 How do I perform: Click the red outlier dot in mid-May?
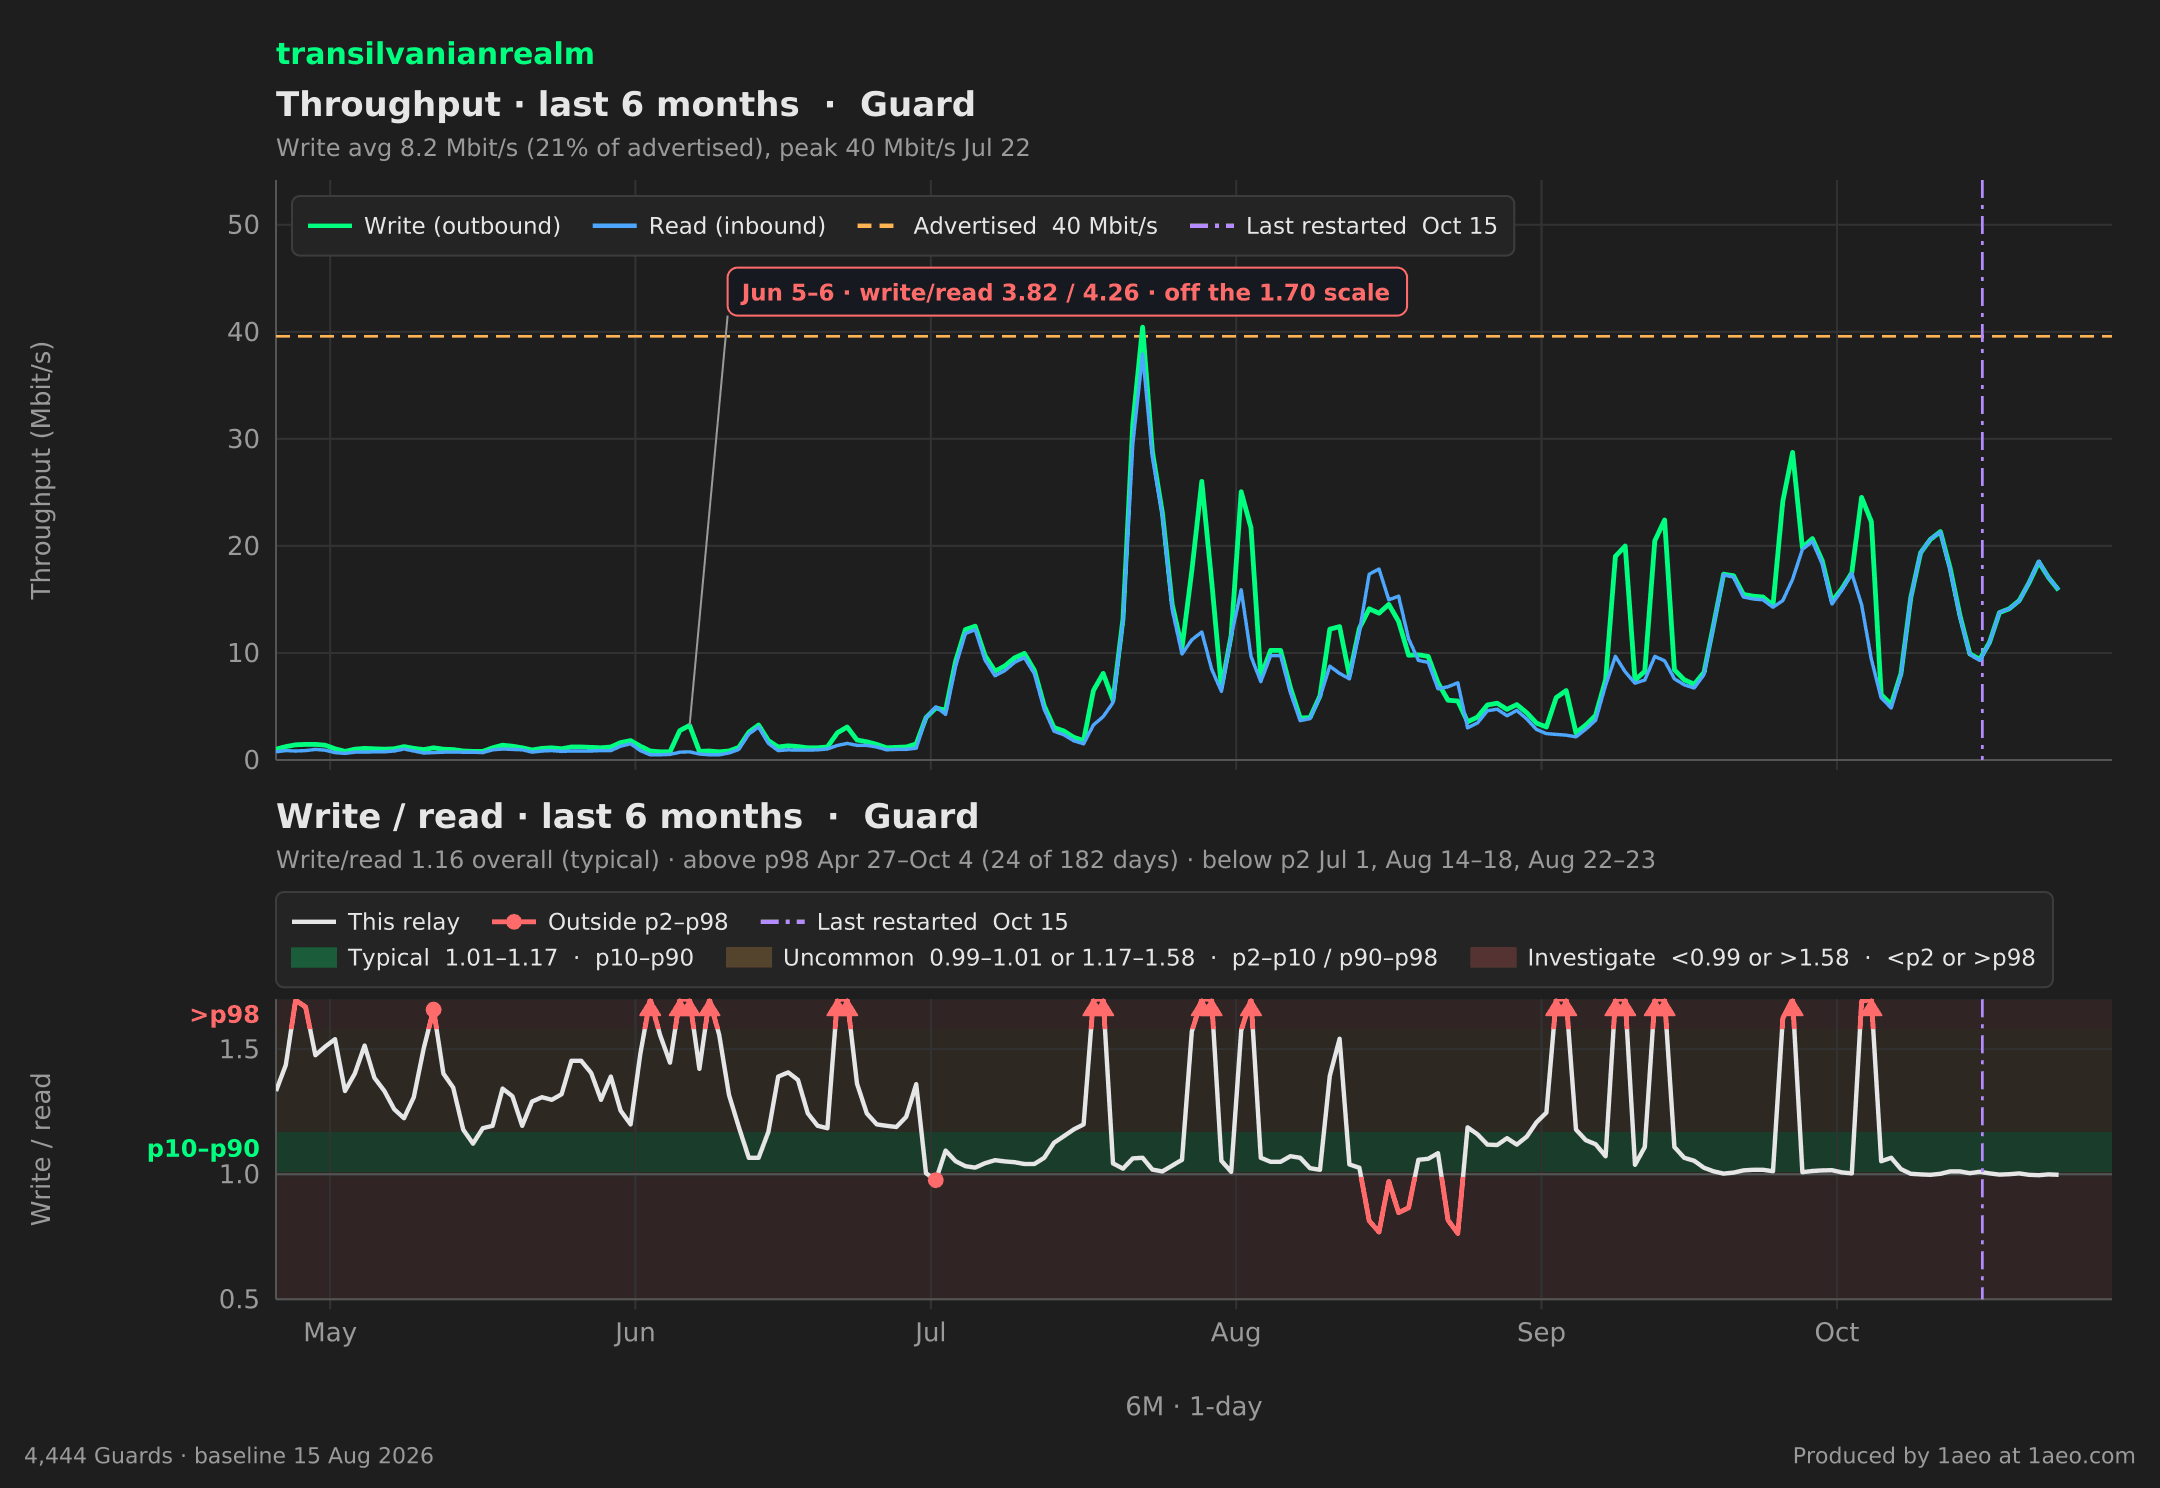(x=433, y=1010)
